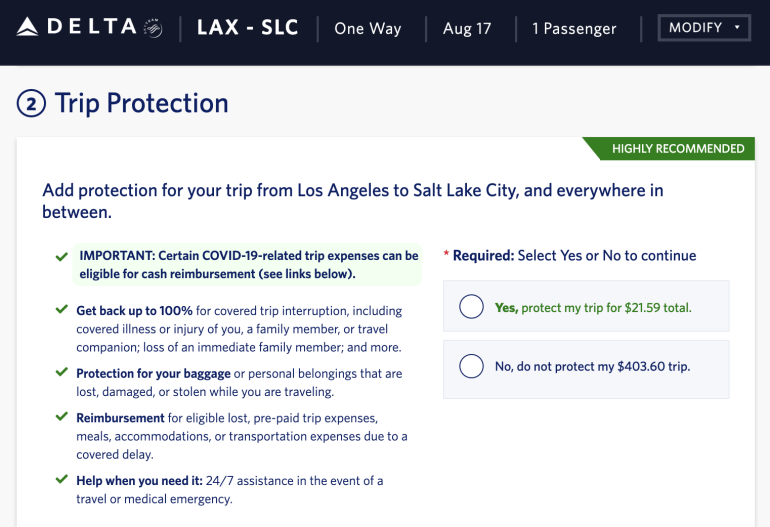Click the checkmark beside Protection for your baggage
This screenshot has height=527, width=770.
pos(62,373)
